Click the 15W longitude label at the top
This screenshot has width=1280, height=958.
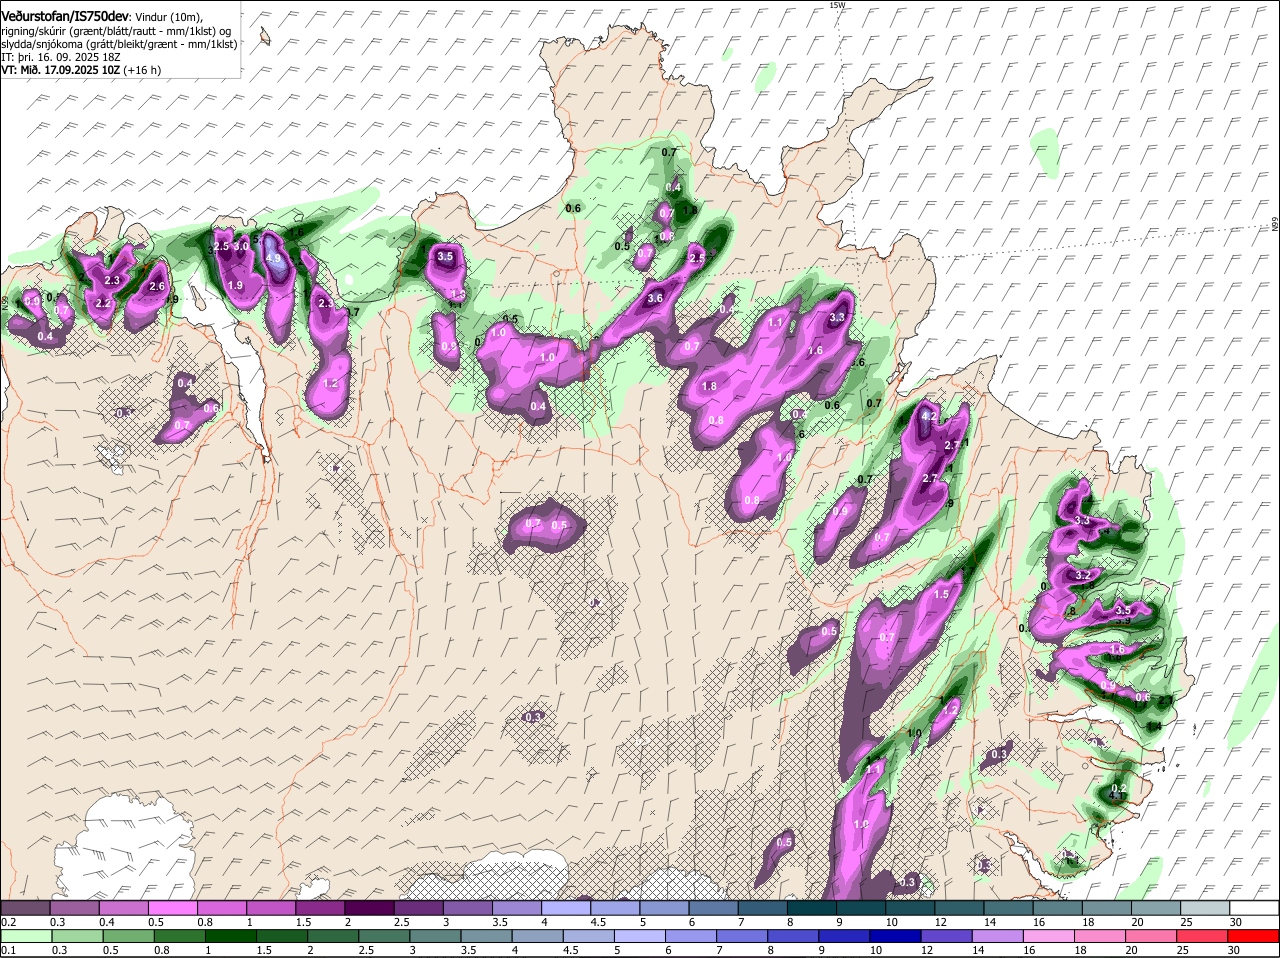click(x=837, y=6)
